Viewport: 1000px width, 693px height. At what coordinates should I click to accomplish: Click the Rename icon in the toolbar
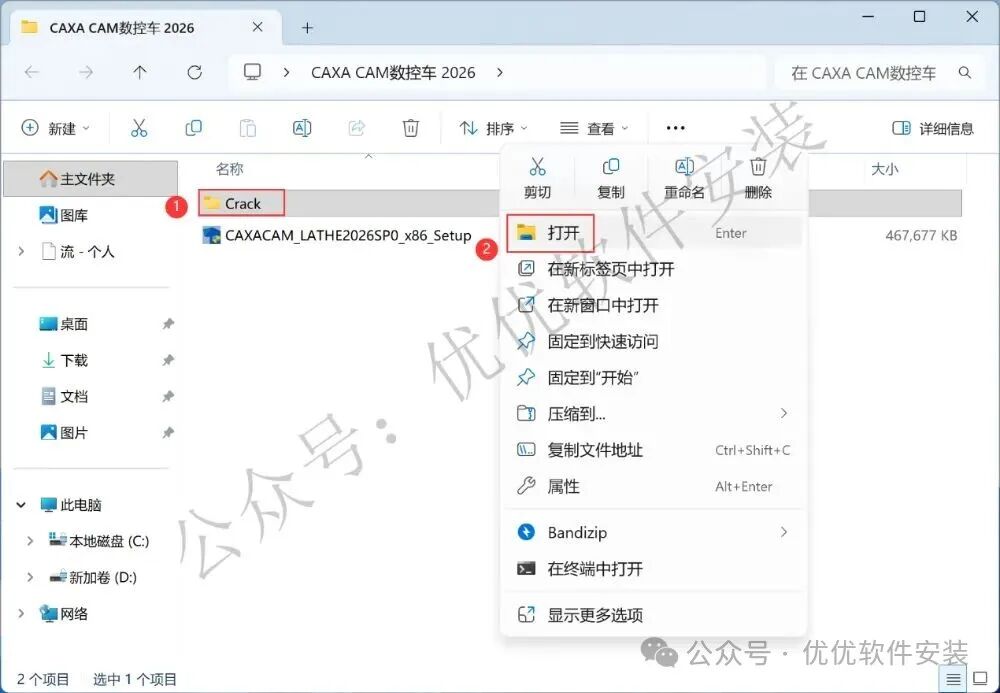pos(302,128)
